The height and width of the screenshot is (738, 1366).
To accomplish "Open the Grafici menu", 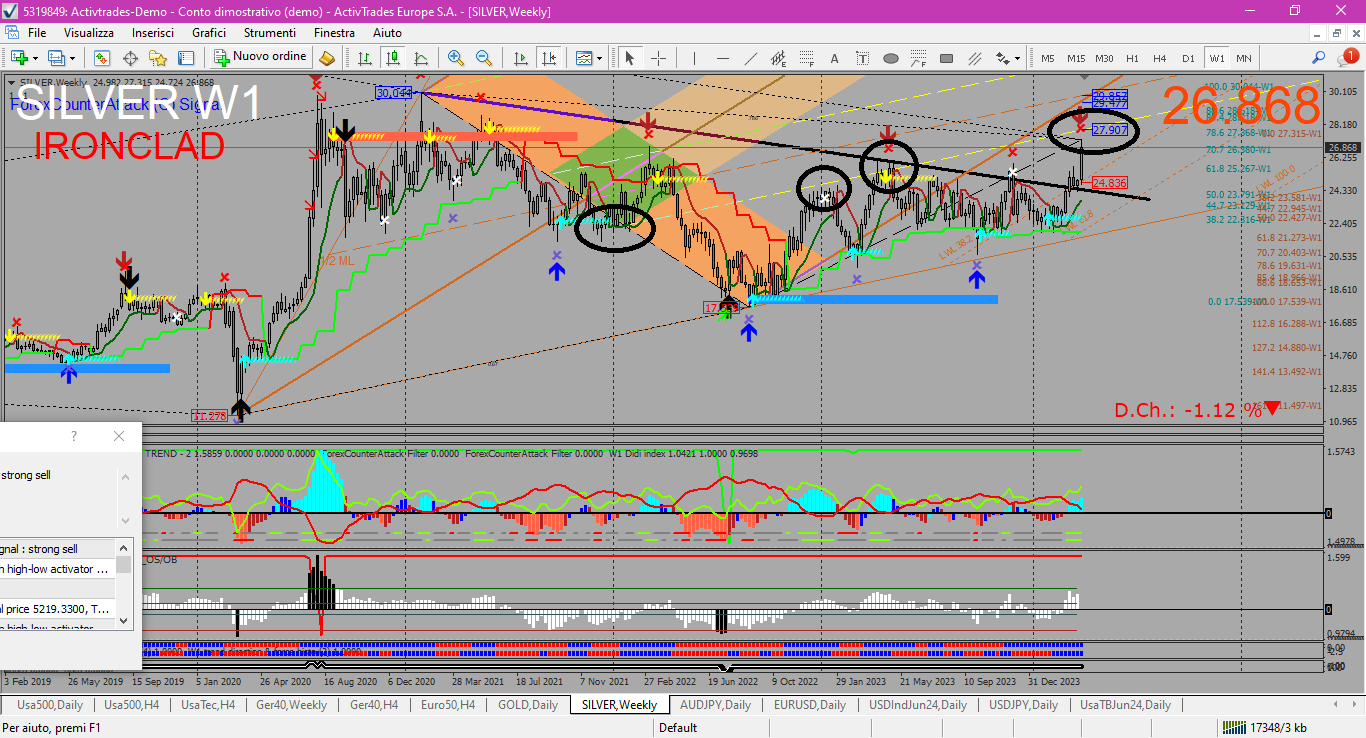I will [x=209, y=33].
